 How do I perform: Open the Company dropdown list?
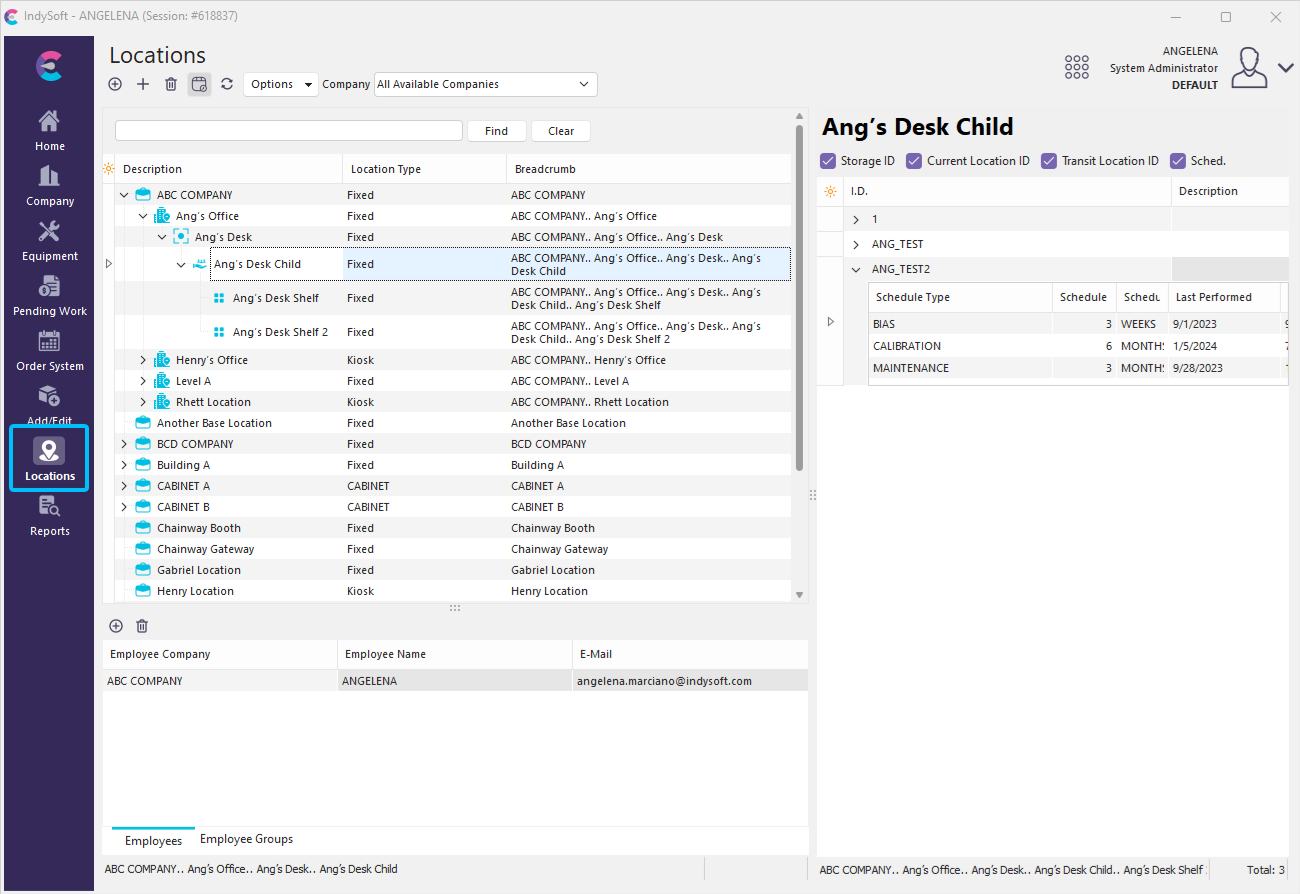point(485,85)
